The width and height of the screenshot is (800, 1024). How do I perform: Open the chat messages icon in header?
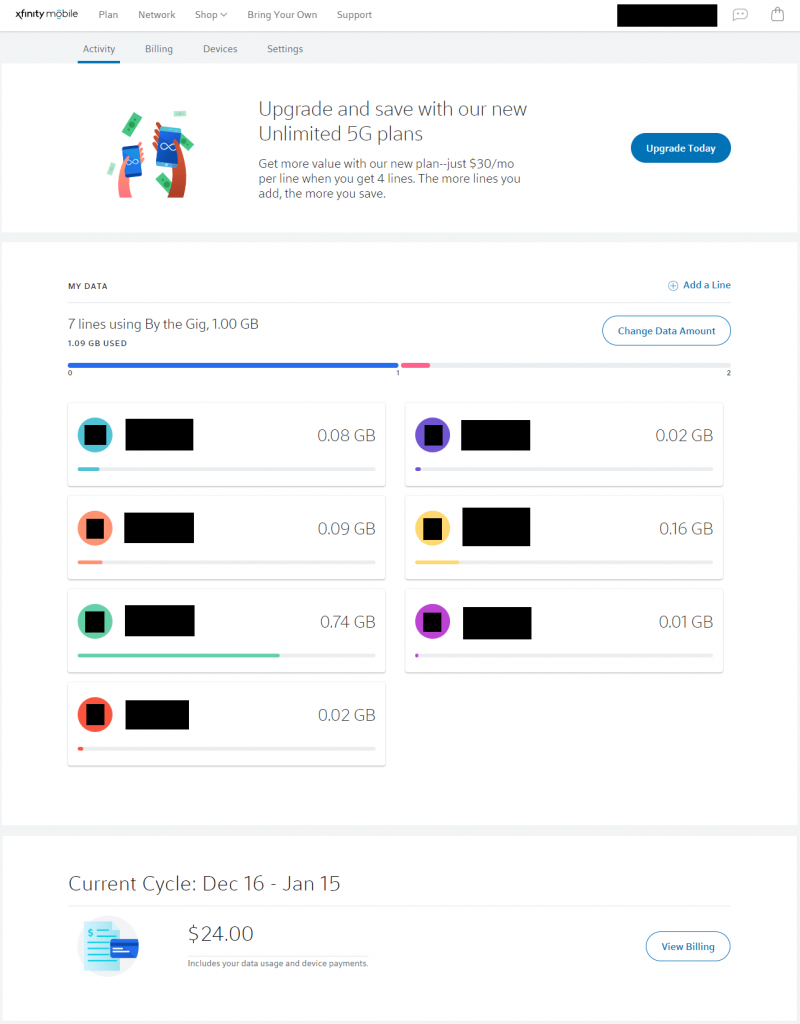coord(739,14)
